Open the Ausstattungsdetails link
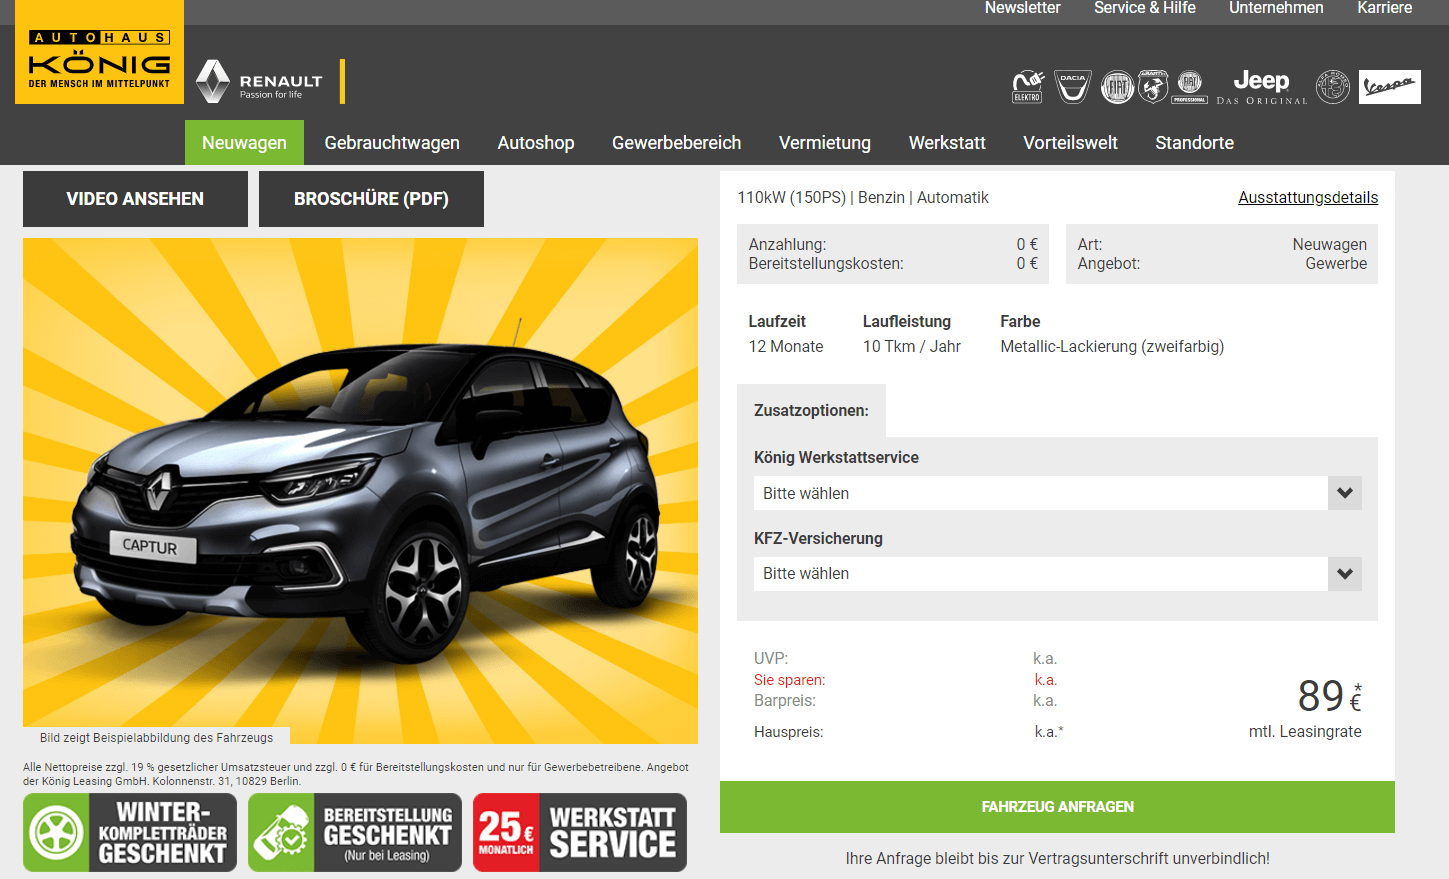 click(x=1308, y=198)
